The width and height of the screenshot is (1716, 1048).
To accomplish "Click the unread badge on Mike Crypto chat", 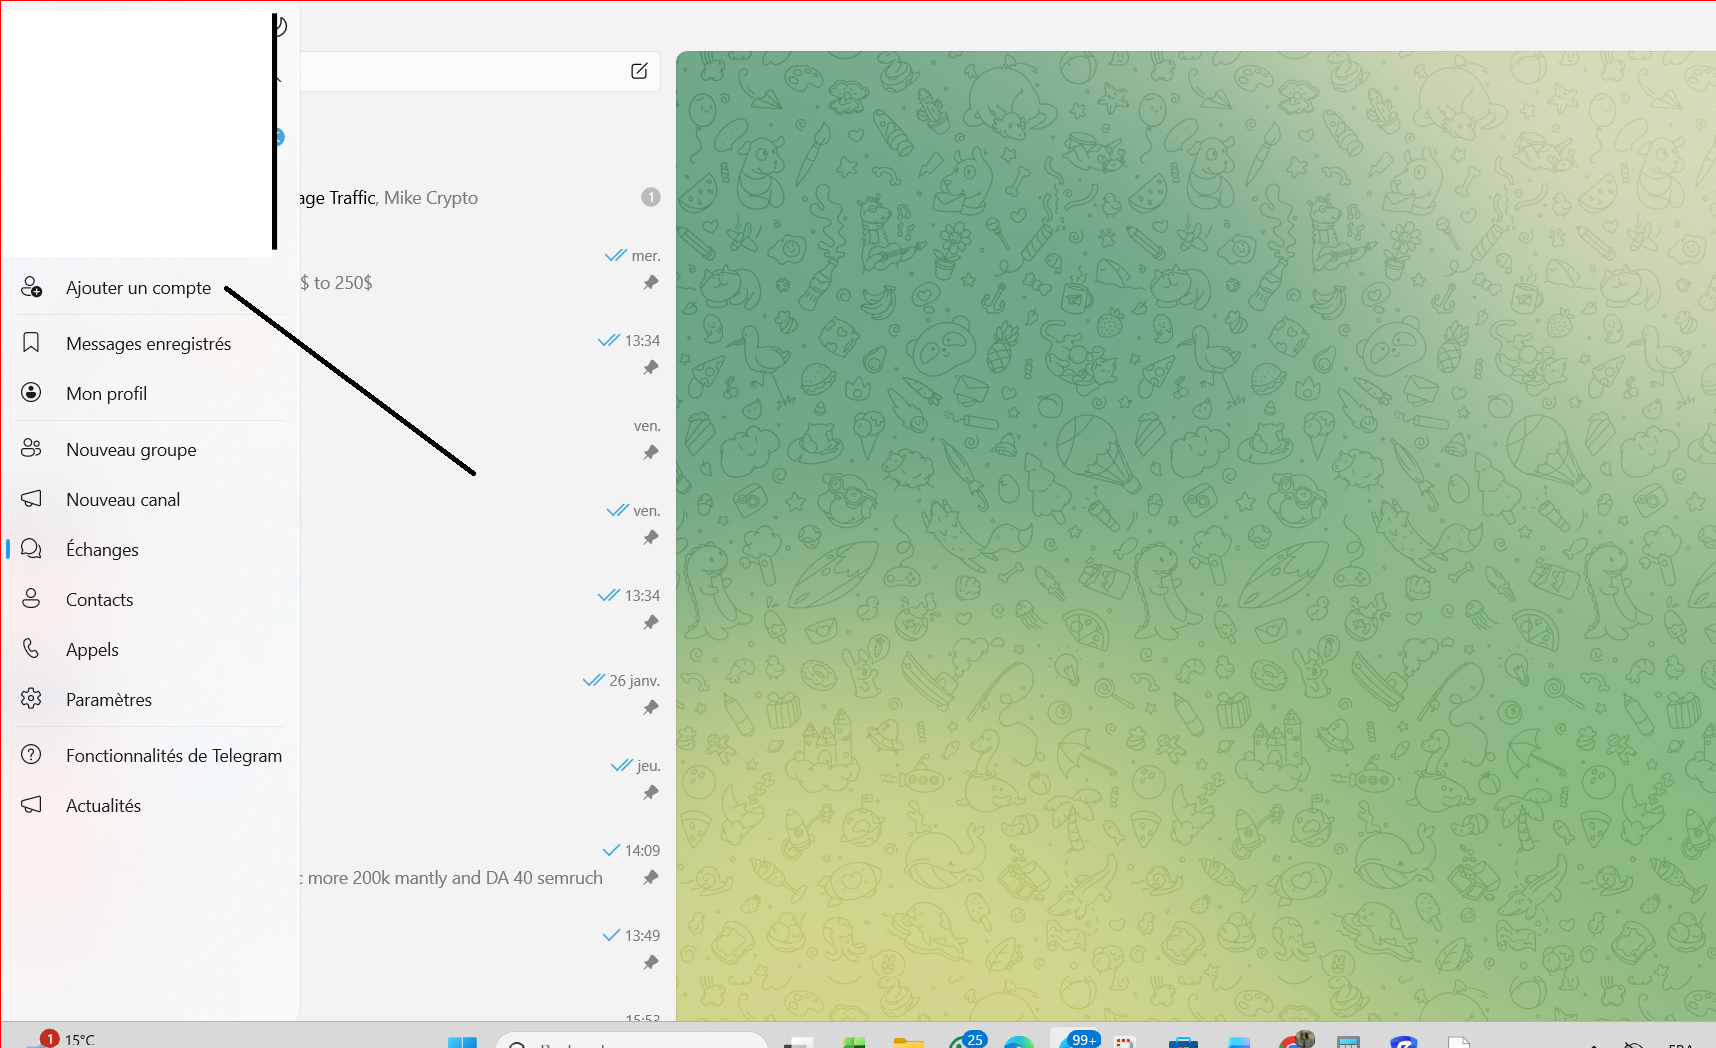I will 651,197.
